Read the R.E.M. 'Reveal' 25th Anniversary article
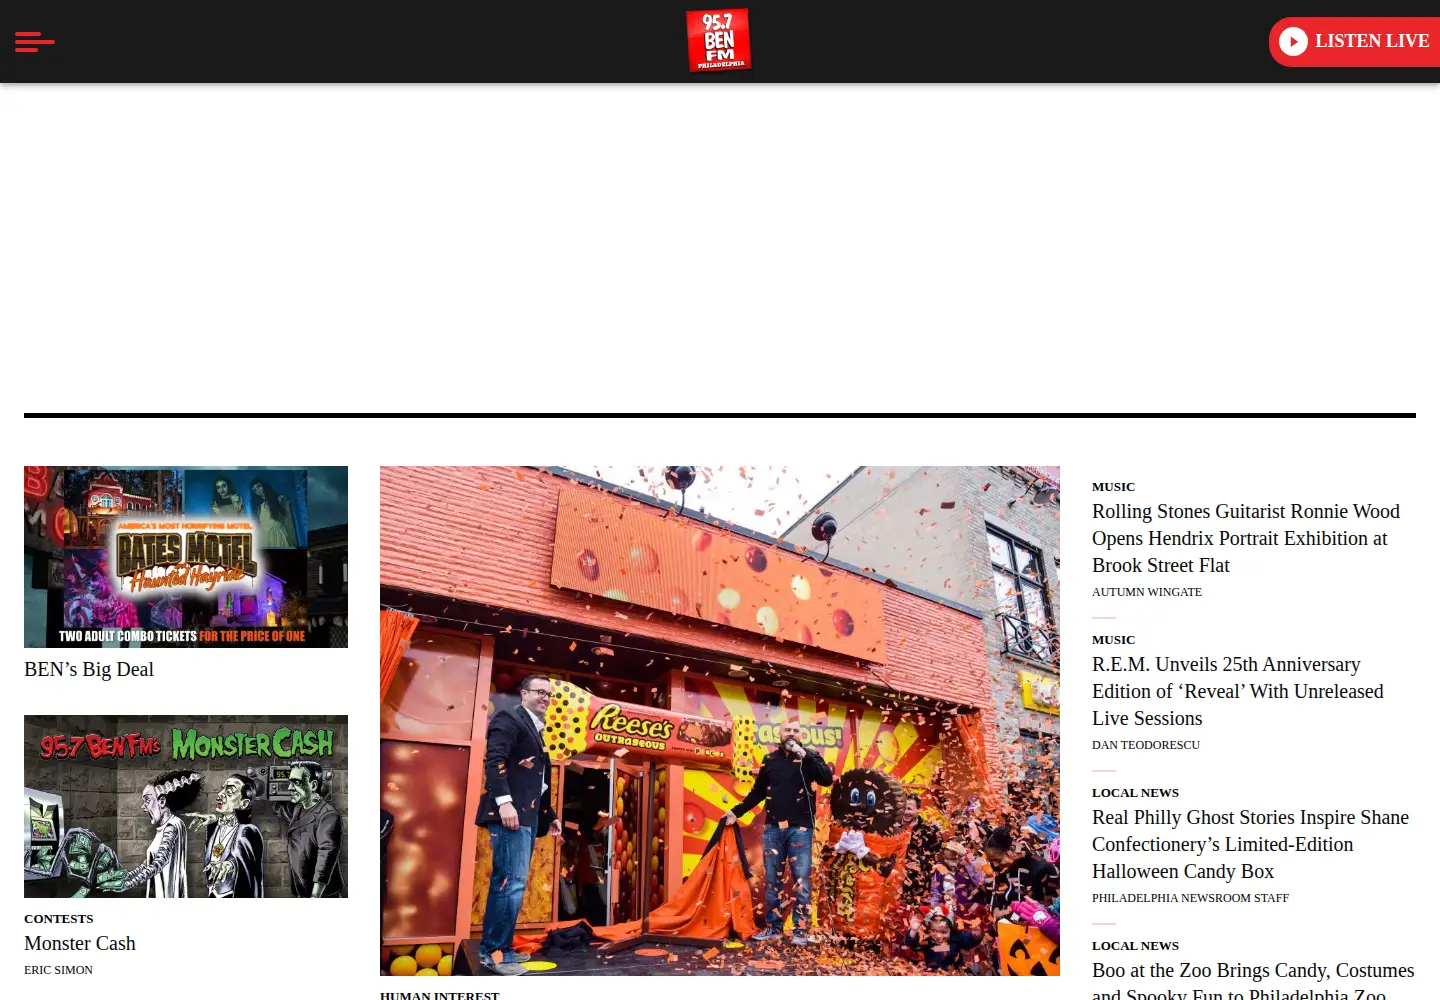Viewport: 1440px width, 1000px height. pyautogui.click(x=1238, y=691)
